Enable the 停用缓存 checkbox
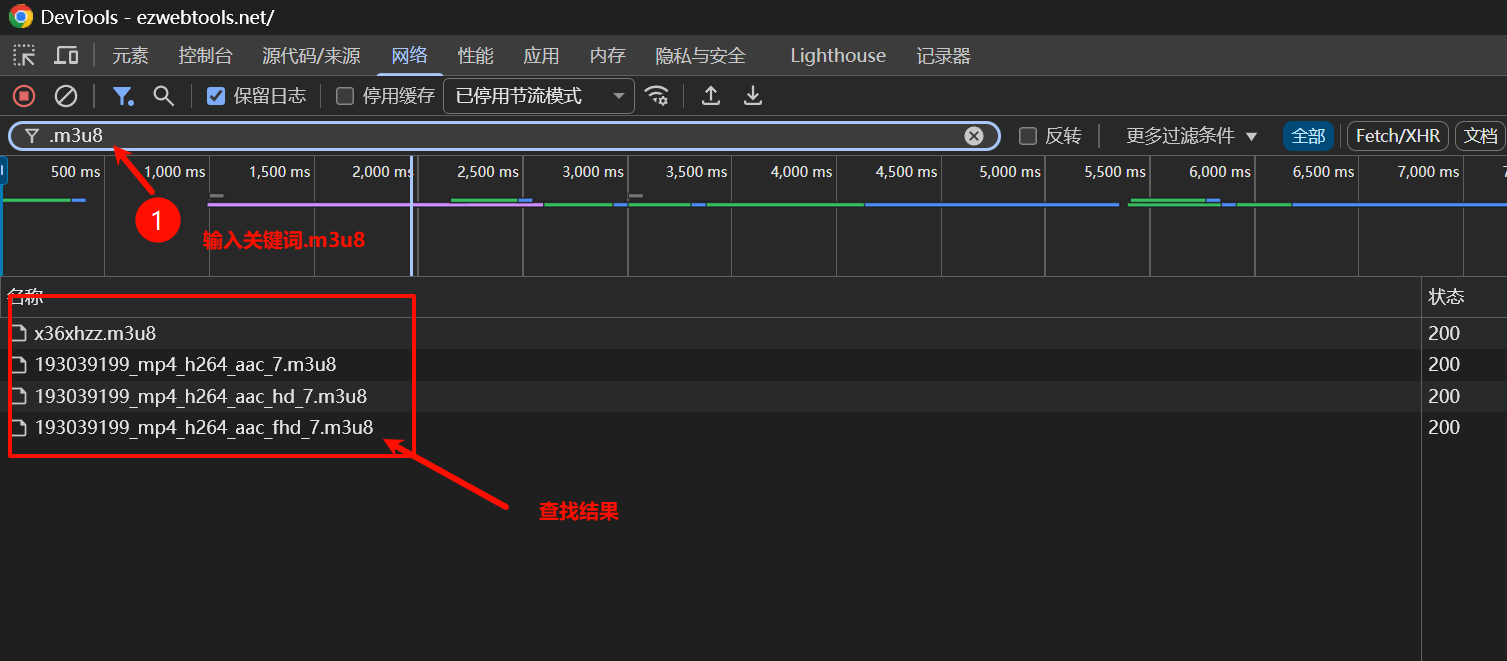The image size is (1507, 661). pos(344,95)
